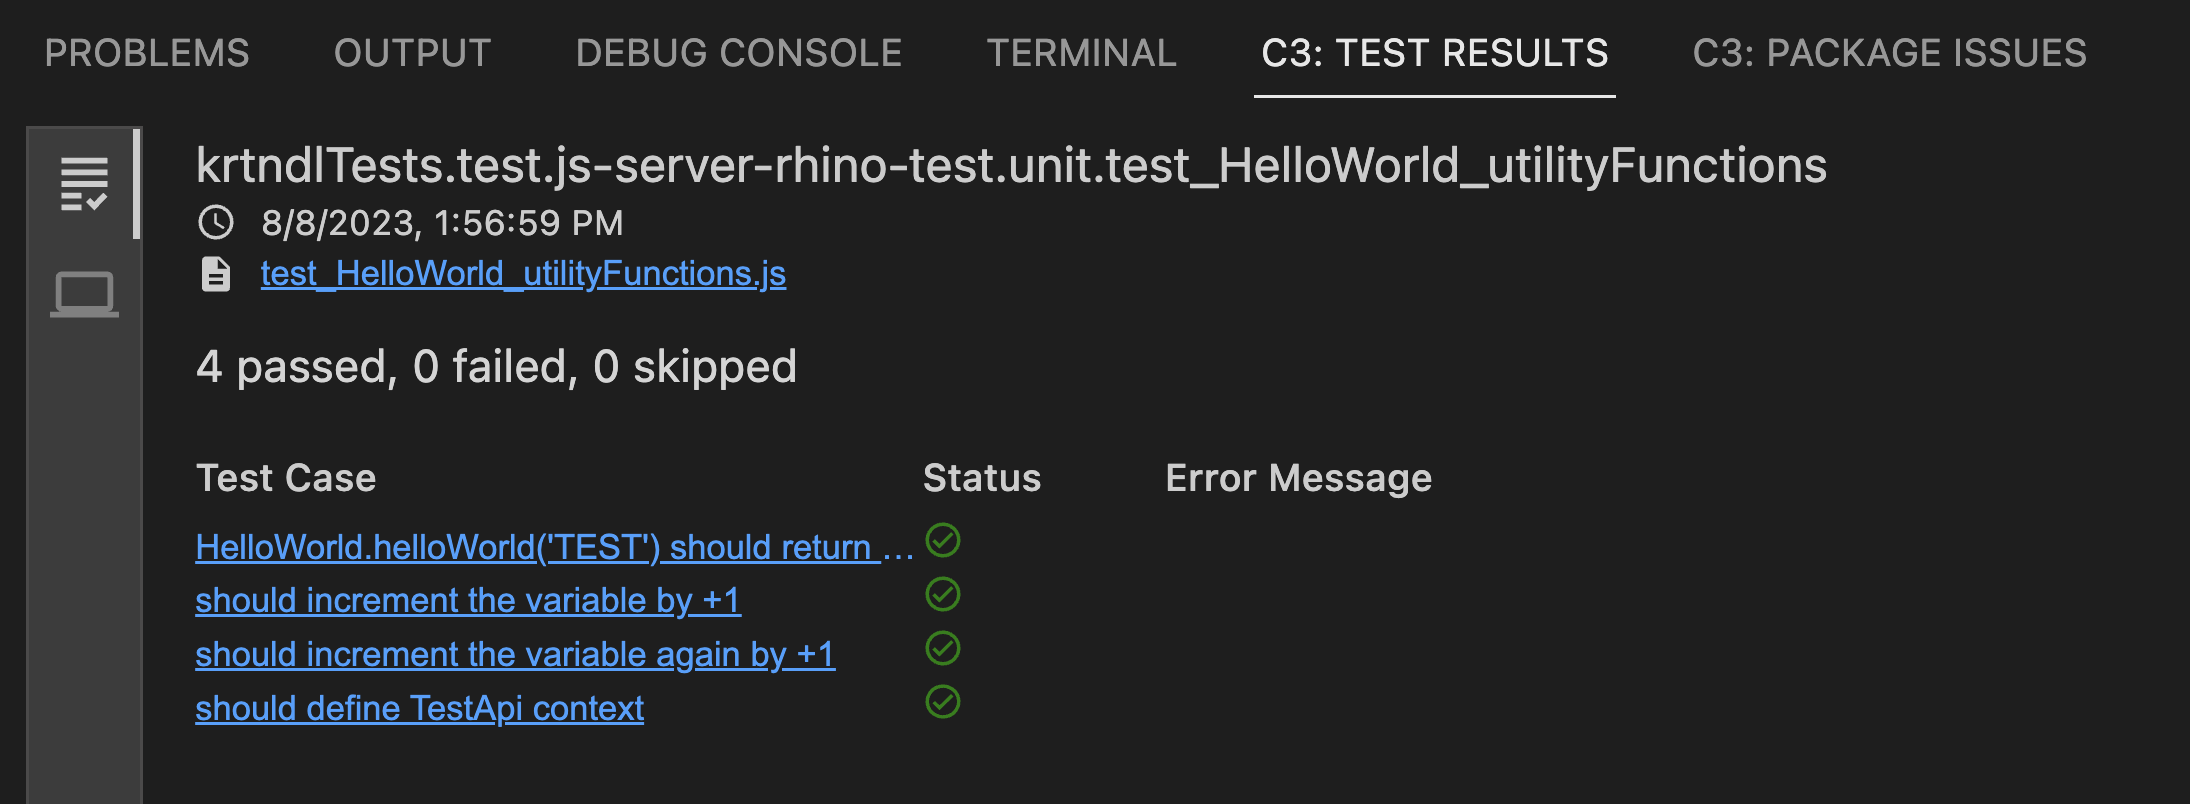Click the clock icon next to the timestamp
The height and width of the screenshot is (804, 2190).
216,223
